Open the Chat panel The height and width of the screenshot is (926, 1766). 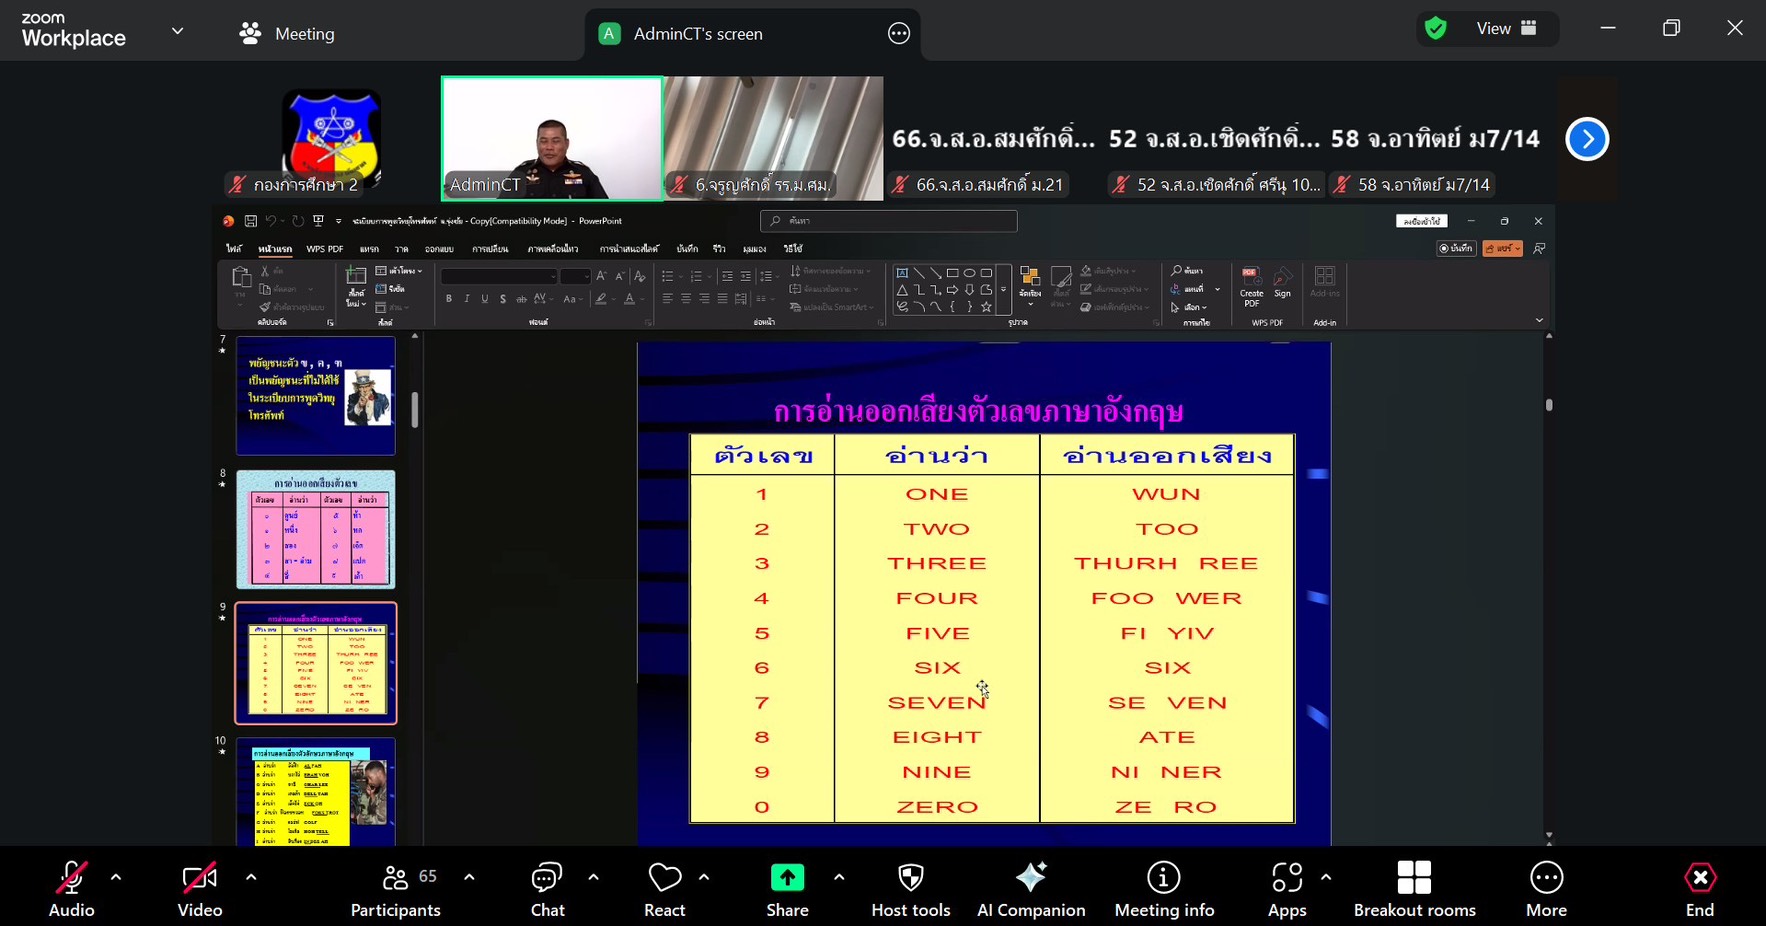(547, 888)
